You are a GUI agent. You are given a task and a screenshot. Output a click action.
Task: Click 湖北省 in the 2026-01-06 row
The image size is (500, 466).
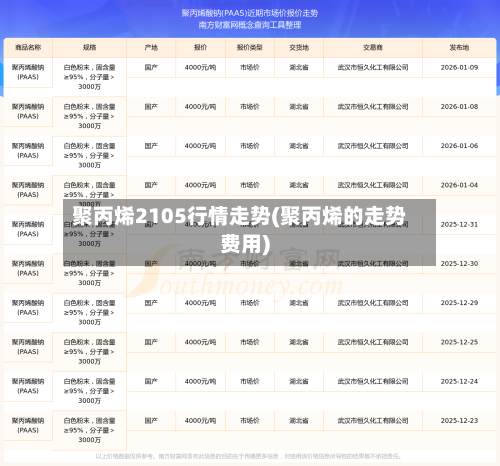299,146
